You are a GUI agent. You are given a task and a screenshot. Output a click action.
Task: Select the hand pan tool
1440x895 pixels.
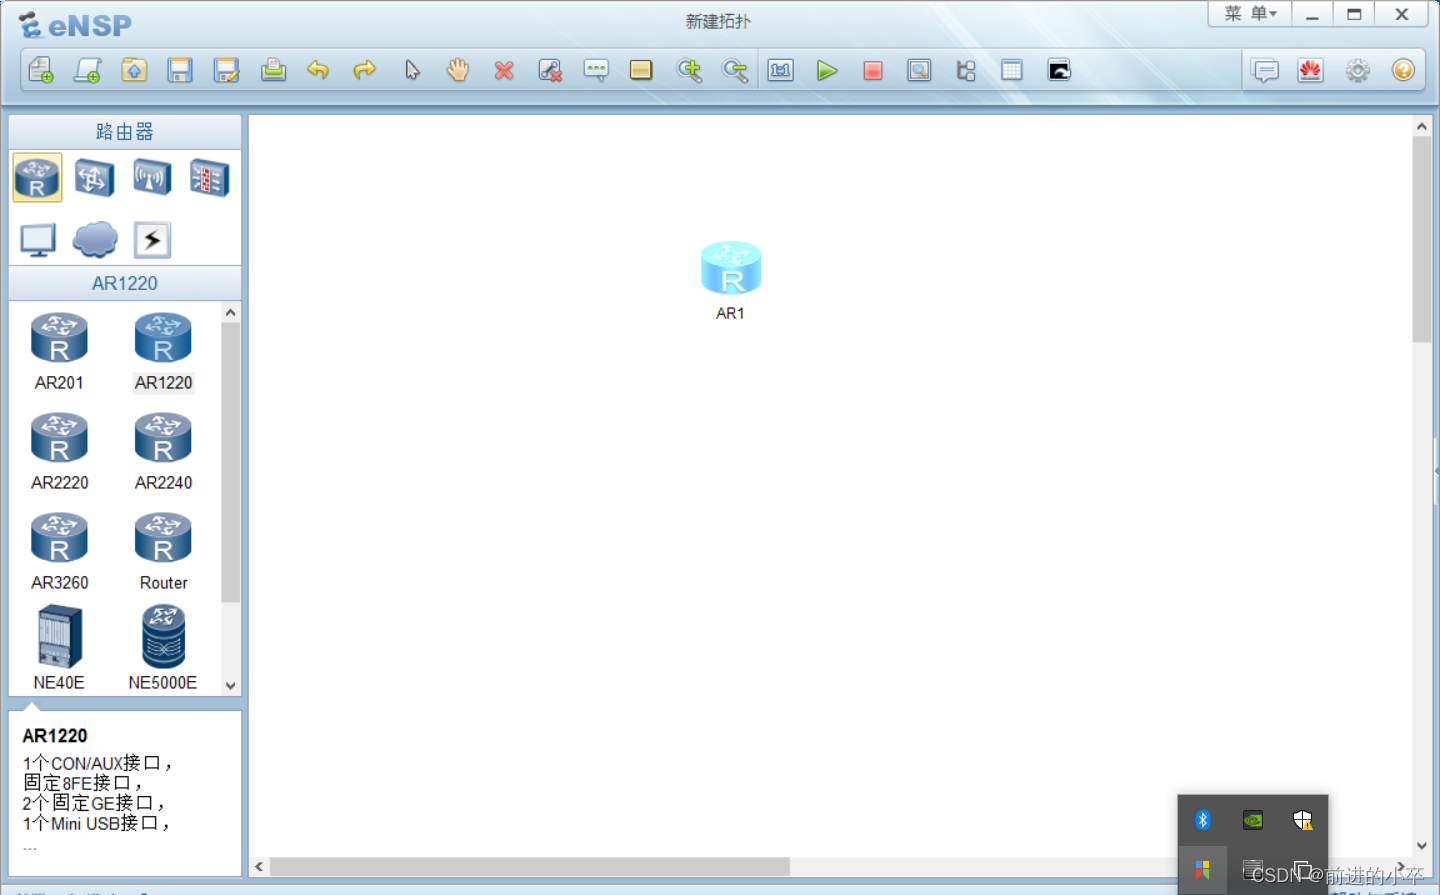point(458,70)
